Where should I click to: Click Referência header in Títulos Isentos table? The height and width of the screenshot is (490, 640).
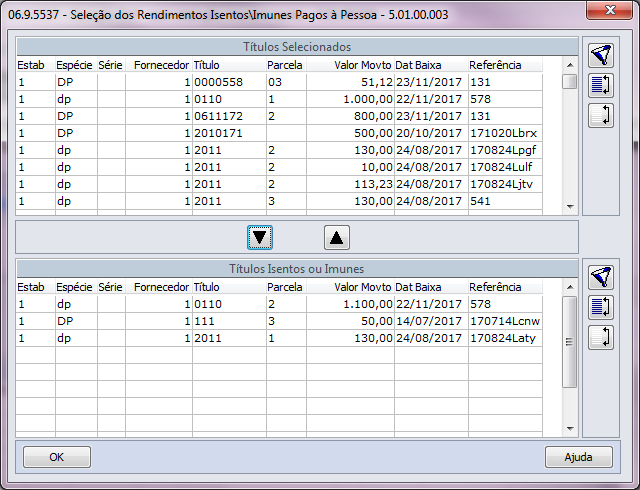point(505,287)
